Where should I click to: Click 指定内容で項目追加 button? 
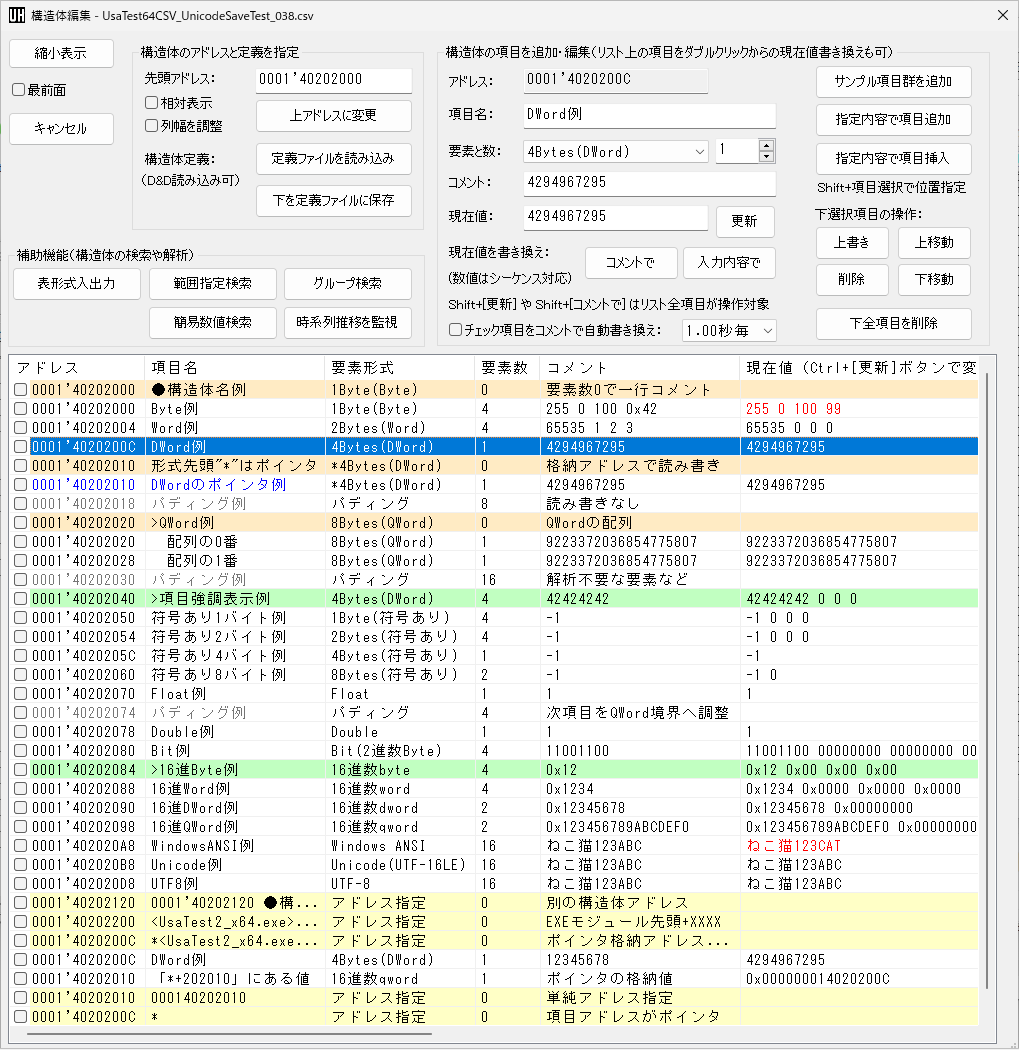click(x=893, y=120)
